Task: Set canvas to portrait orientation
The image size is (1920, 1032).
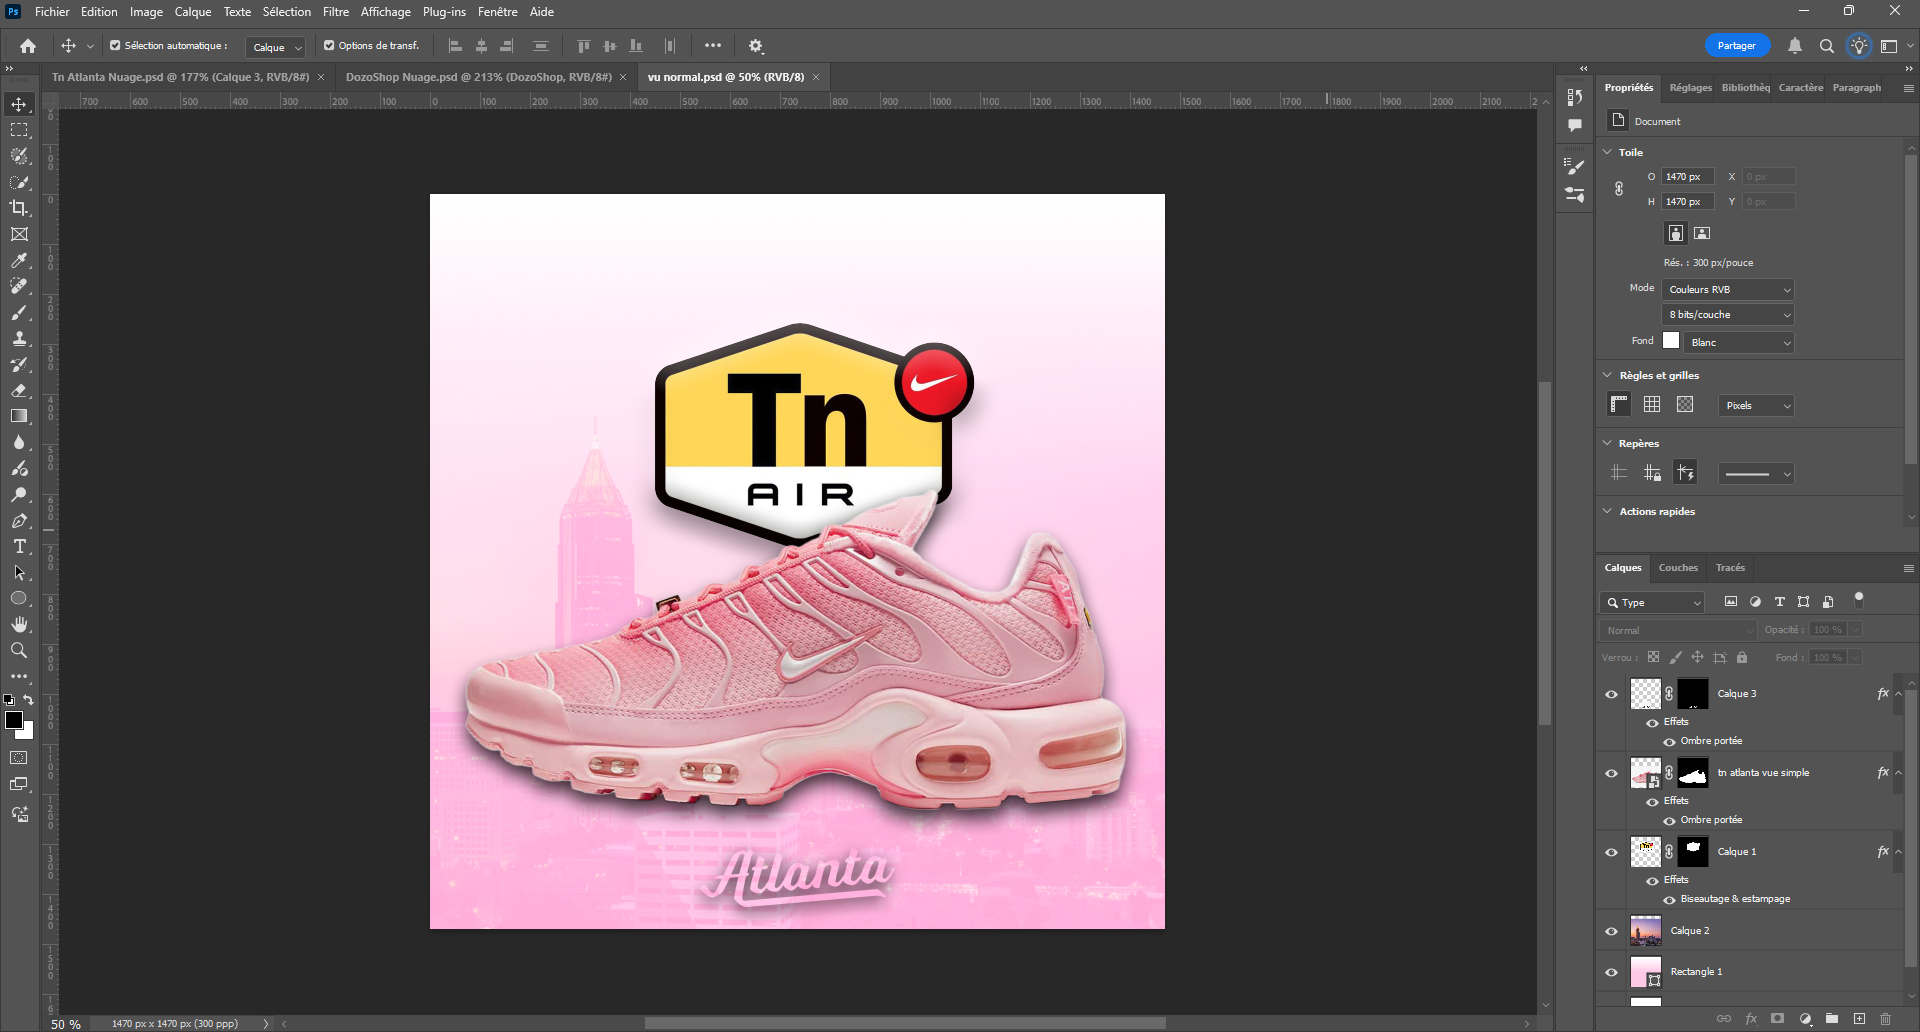Action: point(1676,233)
